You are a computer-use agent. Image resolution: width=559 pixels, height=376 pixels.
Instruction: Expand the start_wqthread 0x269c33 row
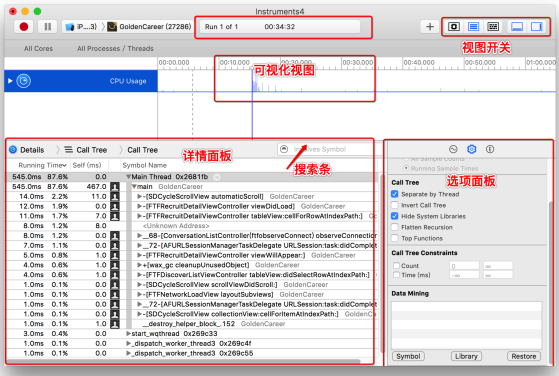click(x=129, y=334)
